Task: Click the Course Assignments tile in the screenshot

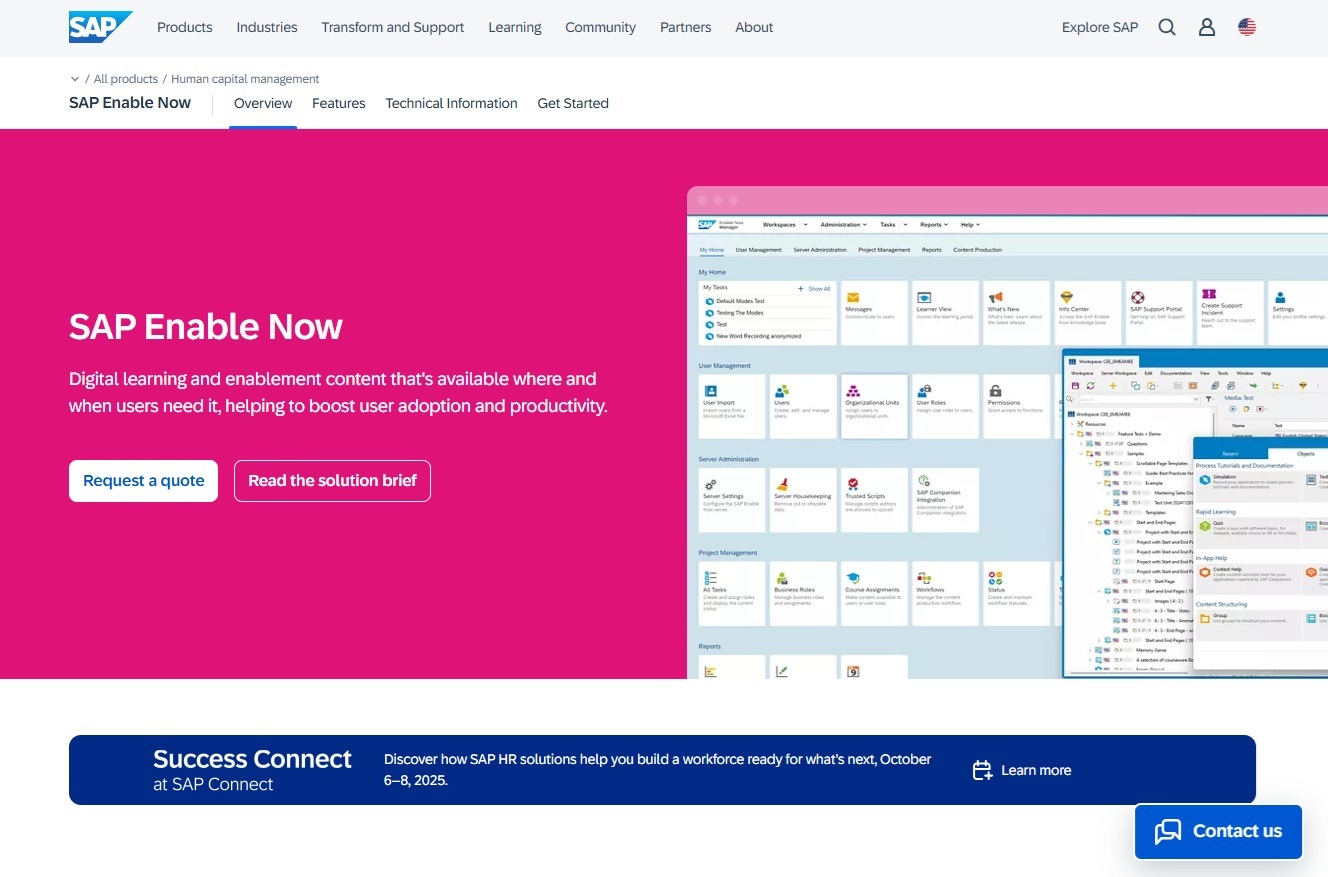Action: pos(874,593)
